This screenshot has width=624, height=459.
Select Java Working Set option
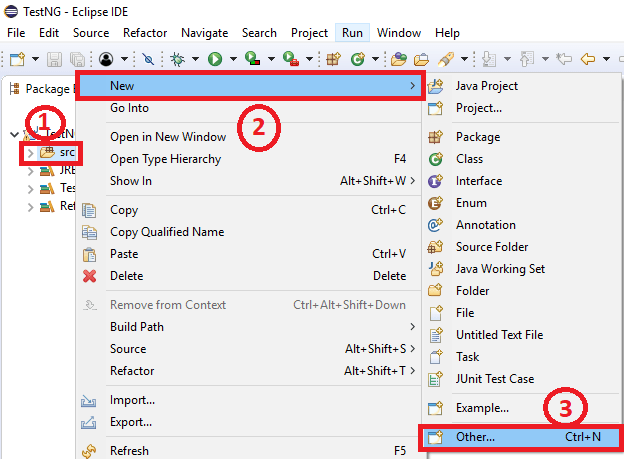coord(522,269)
